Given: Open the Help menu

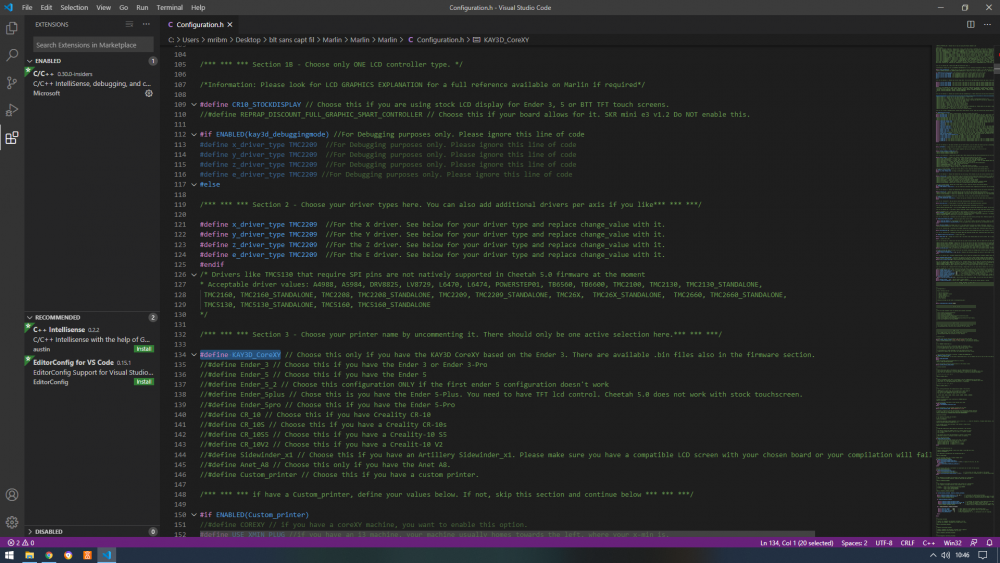Looking at the screenshot, I should [x=198, y=8].
